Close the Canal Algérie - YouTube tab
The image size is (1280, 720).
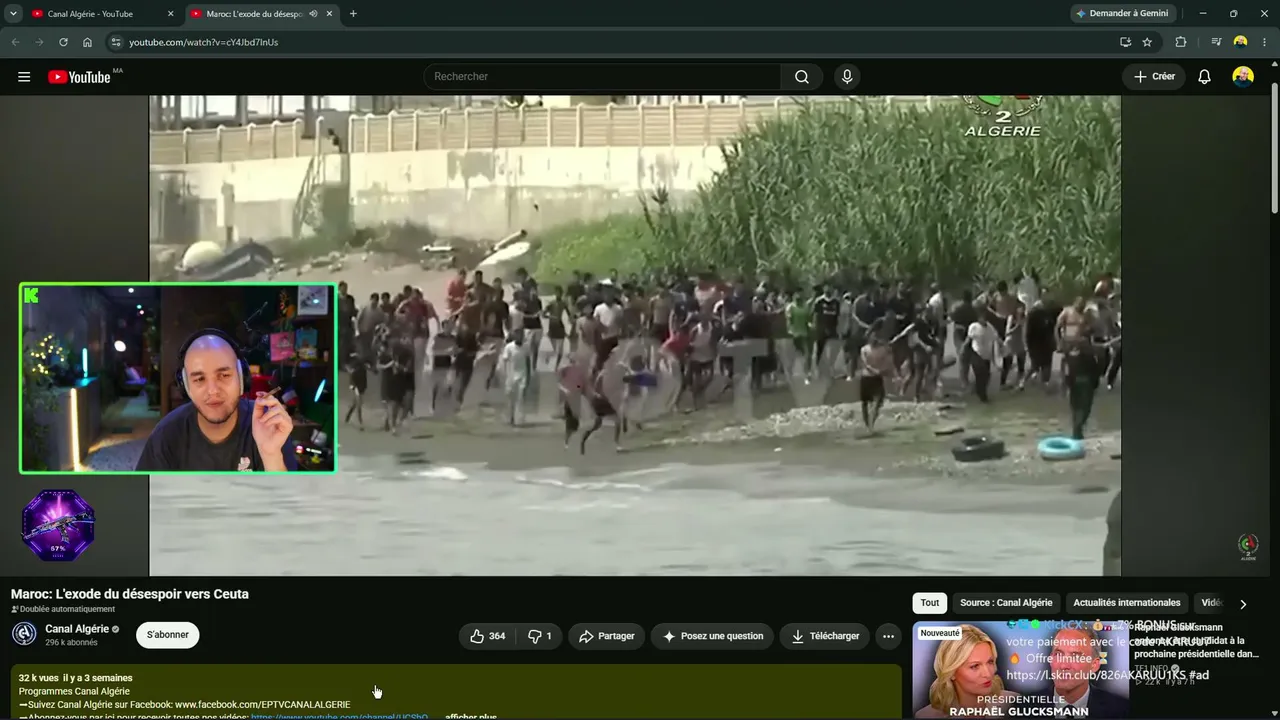tap(170, 14)
